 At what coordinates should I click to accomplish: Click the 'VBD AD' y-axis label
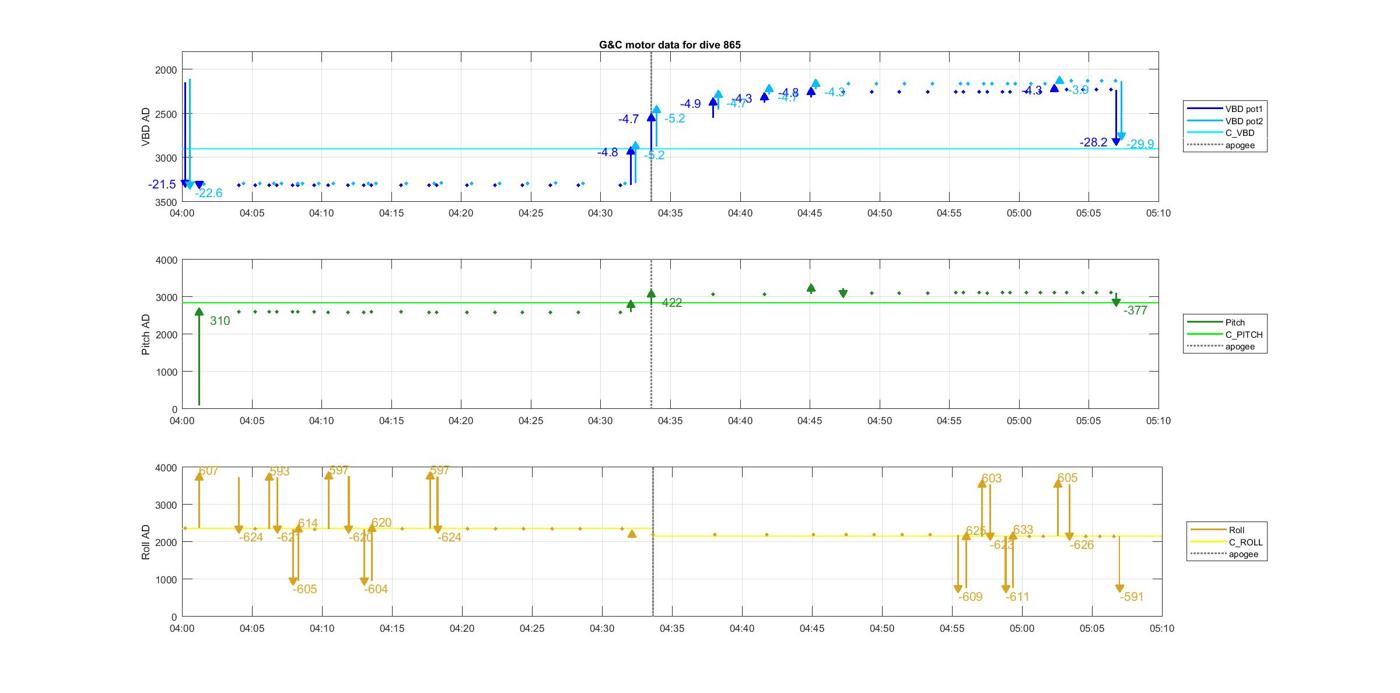pyautogui.click(x=146, y=127)
